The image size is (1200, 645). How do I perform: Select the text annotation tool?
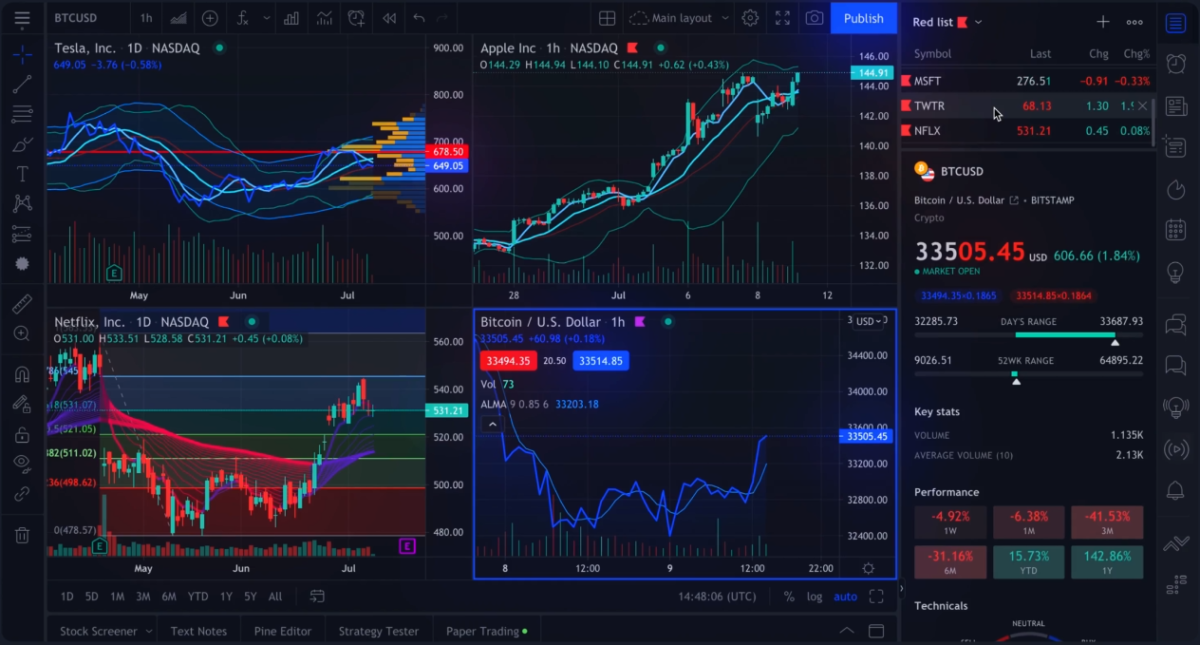pyautogui.click(x=22, y=173)
